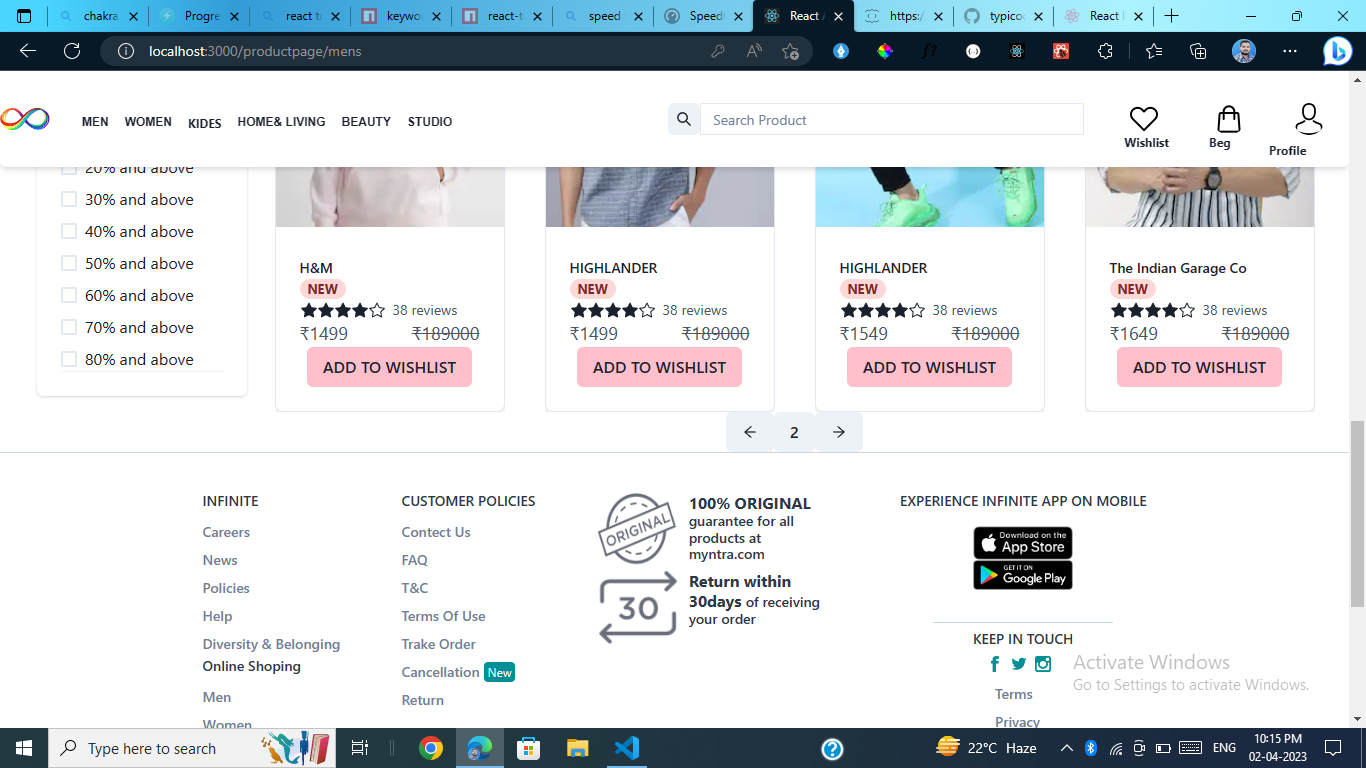This screenshot has width=1366, height=768.
Task: Open the Contect Us link
Action: [436, 532]
